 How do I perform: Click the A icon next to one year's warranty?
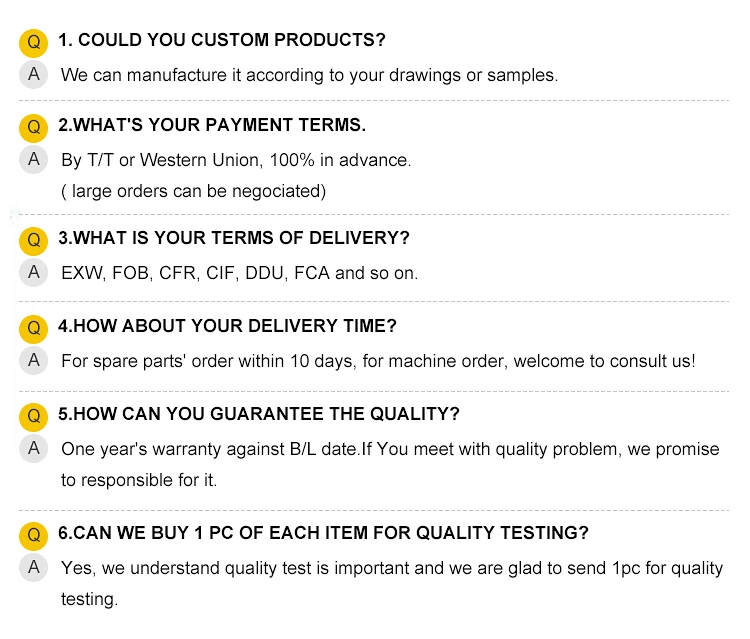(x=34, y=448)
